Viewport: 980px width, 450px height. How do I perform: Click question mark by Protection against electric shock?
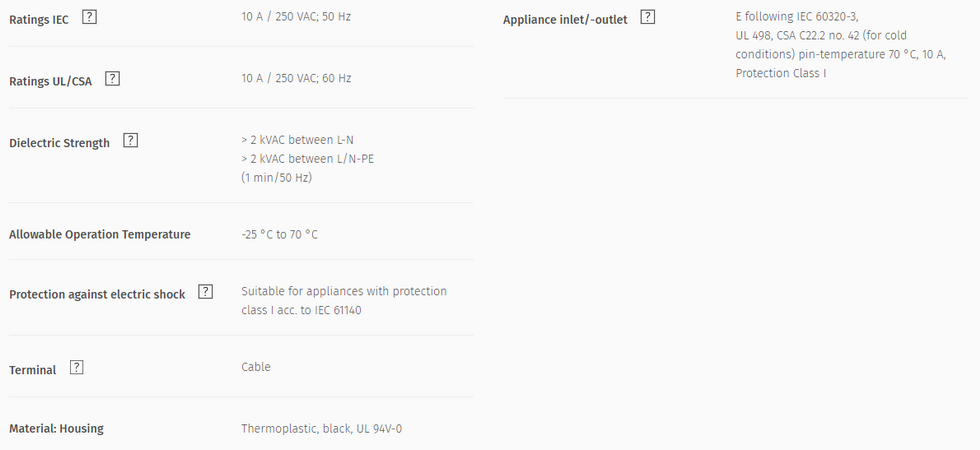tap(206, 292)
